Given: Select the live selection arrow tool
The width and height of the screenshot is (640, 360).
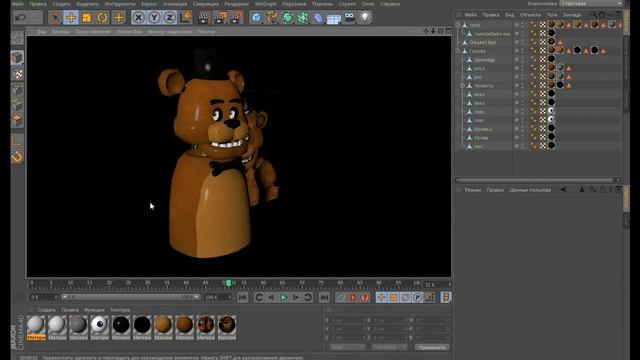Looking at the screenshot, I should (x=55, y=18).
